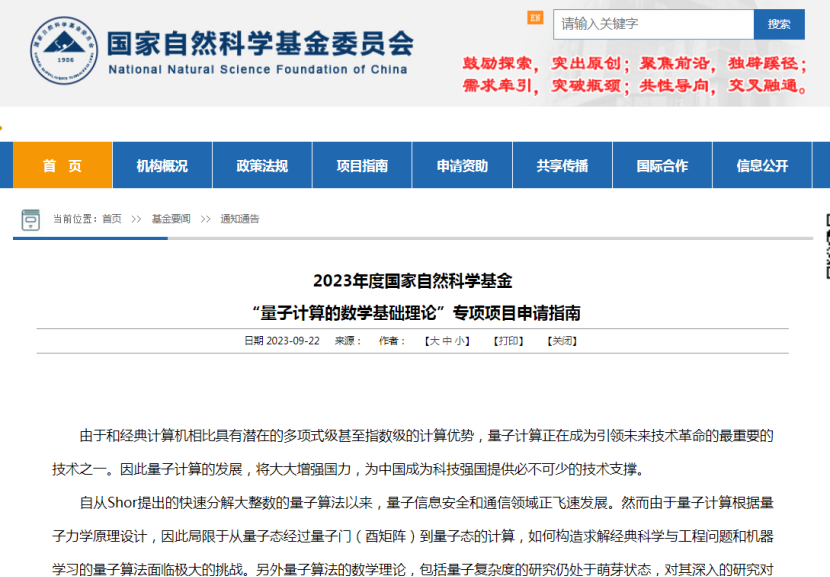Go to 基金要闻 in the breadcrumb

click(x=170, y=219)
